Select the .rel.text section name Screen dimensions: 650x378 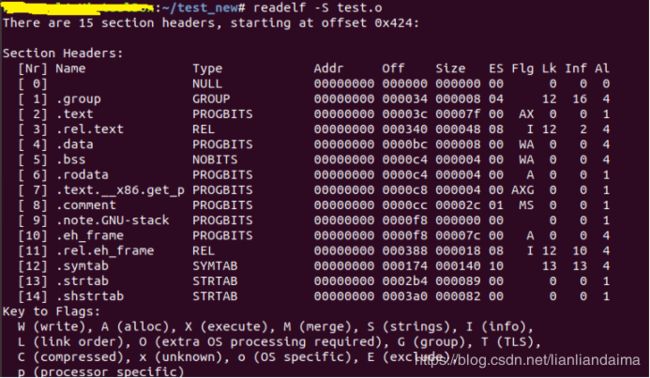pyautogui.click(x=90, y=129)
